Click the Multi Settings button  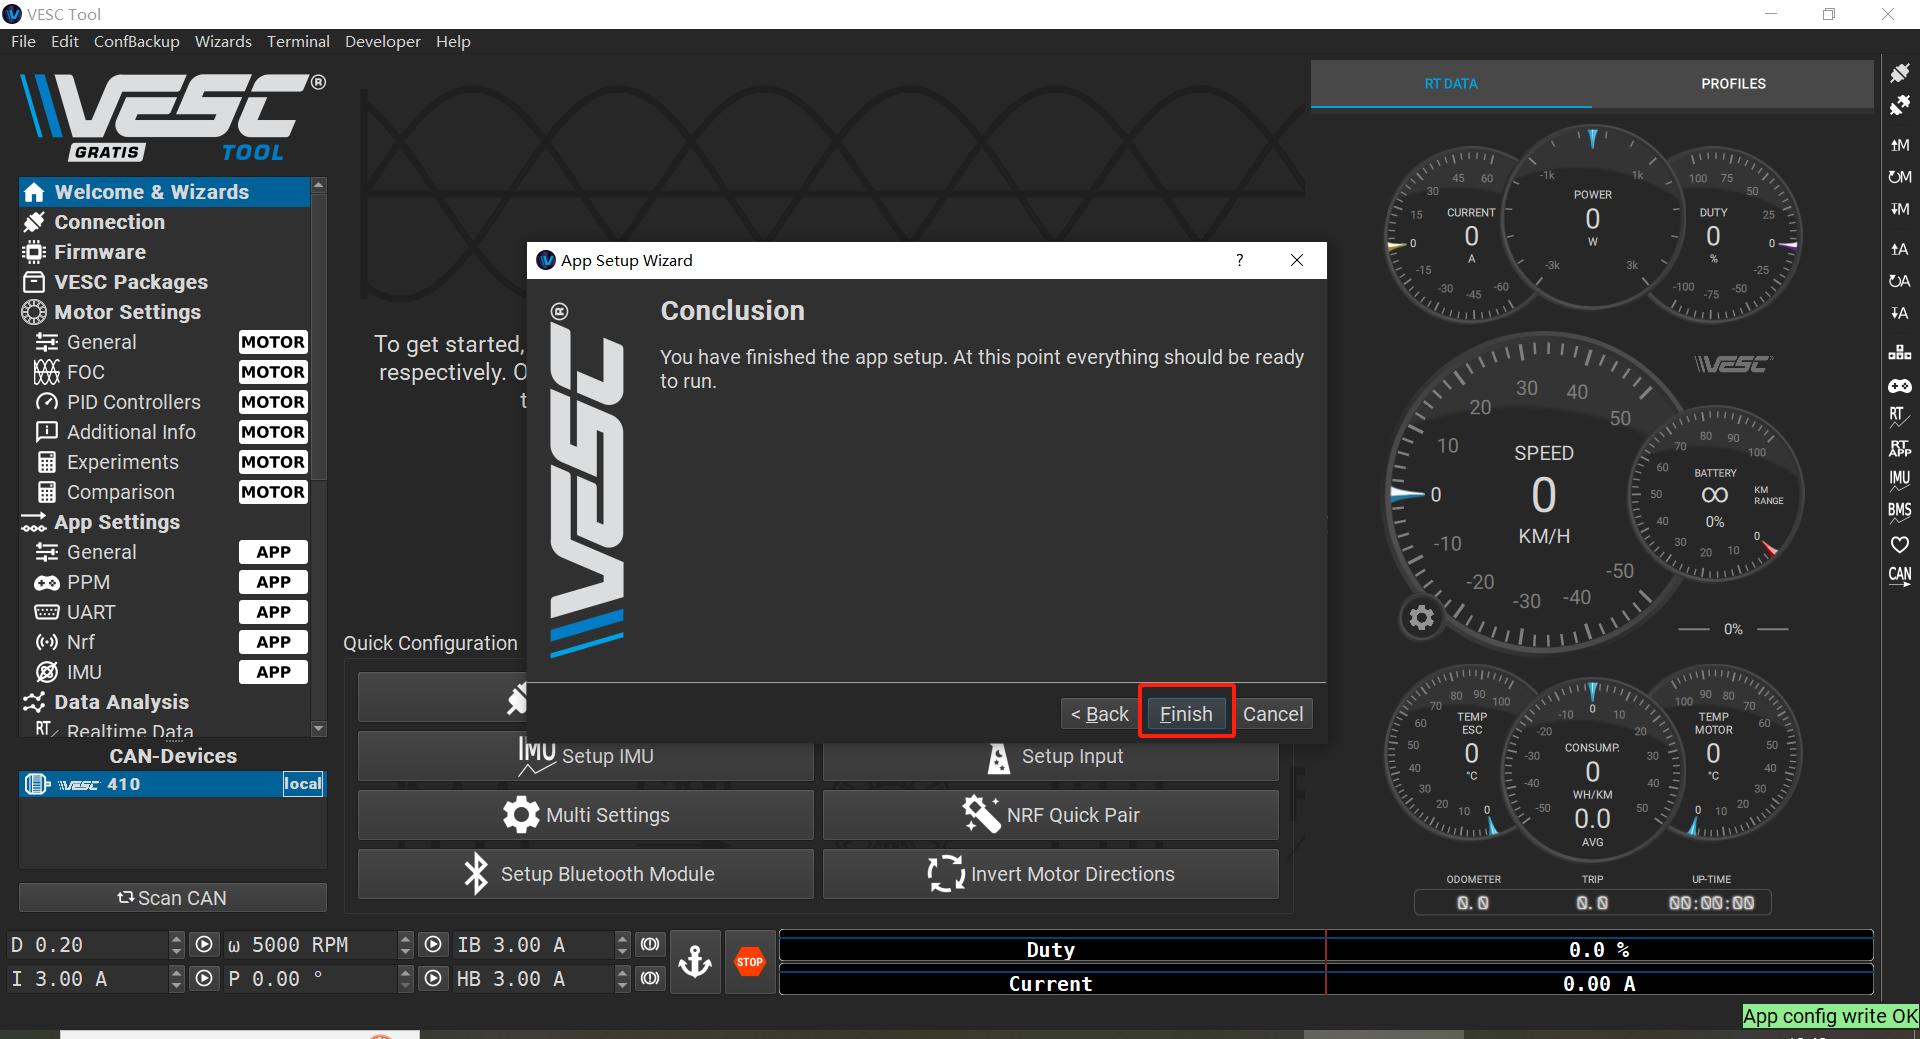pyautogui.click(x=586, y=815)
